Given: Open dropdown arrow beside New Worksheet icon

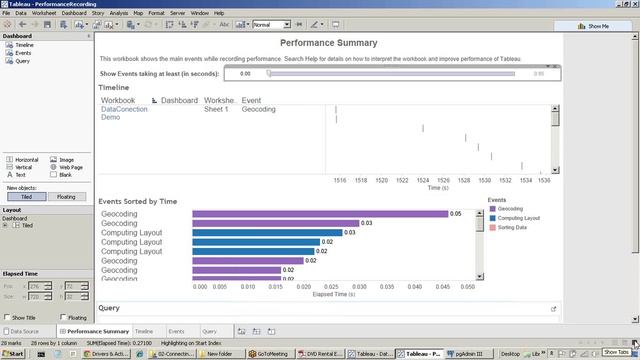Looking at the screenshot, I should [x=87, y=24].
